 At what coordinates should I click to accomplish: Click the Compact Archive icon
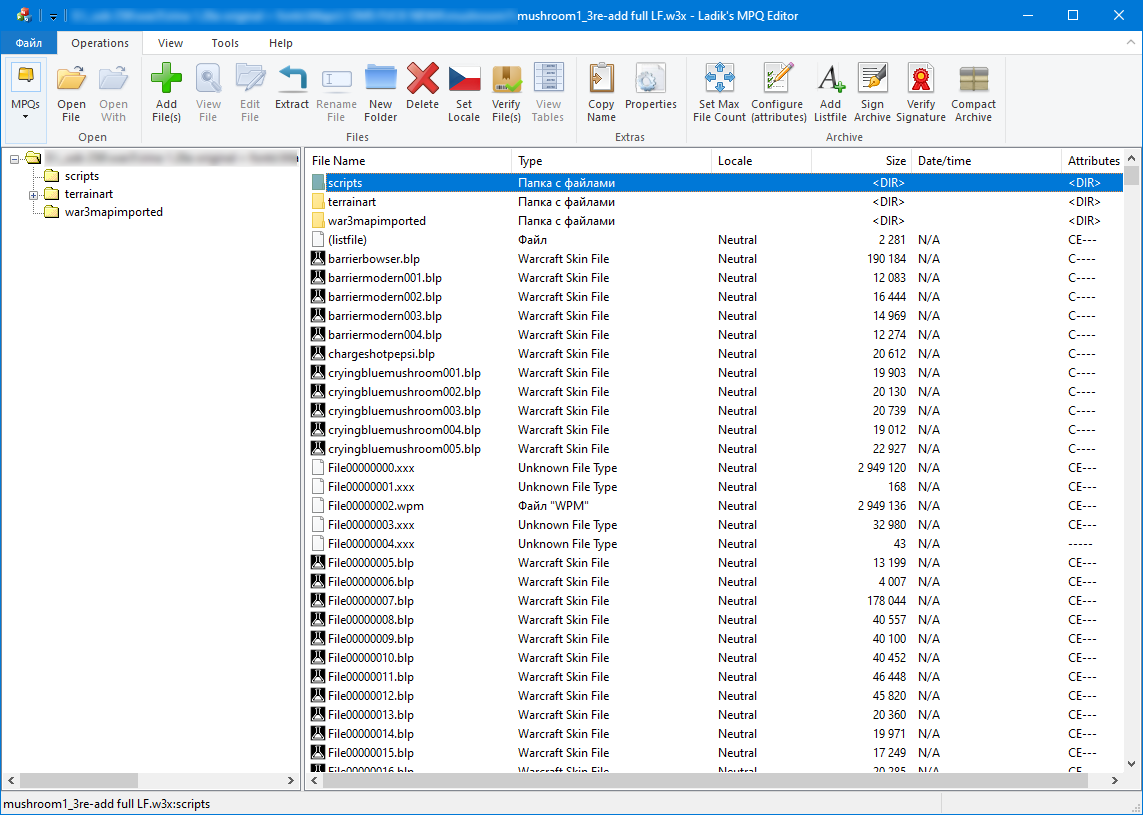pos(973,79)
